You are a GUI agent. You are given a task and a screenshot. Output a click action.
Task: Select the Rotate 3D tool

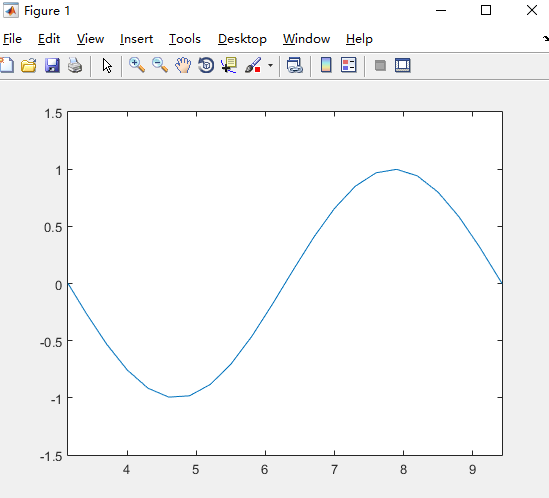206,65
